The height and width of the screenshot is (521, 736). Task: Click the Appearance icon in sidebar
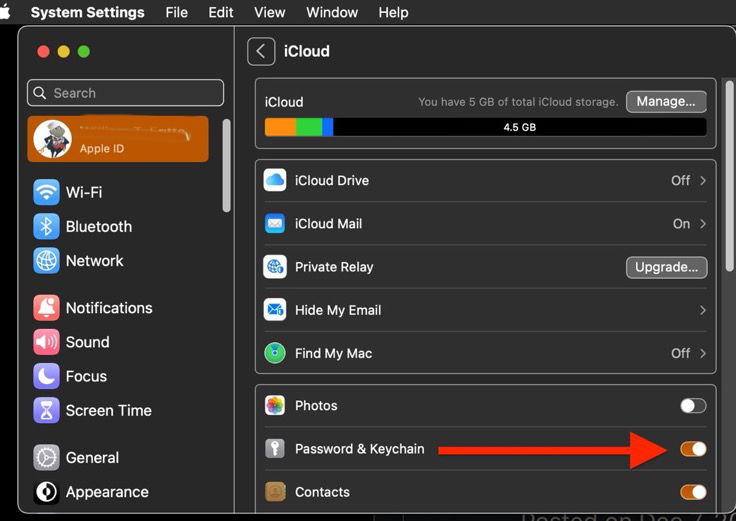click(x=46, y=491)
